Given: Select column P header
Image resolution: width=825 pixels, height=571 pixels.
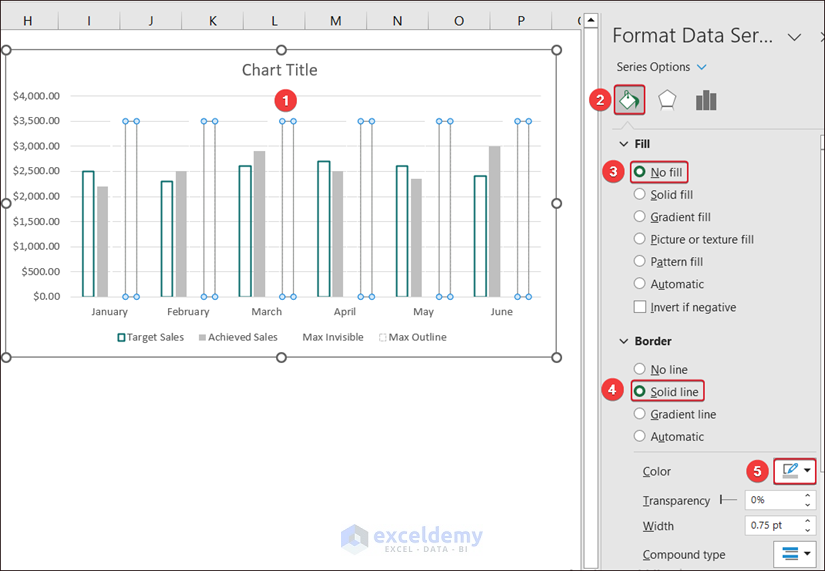Looking at the screenshot, I should click(x=521, y=21).
